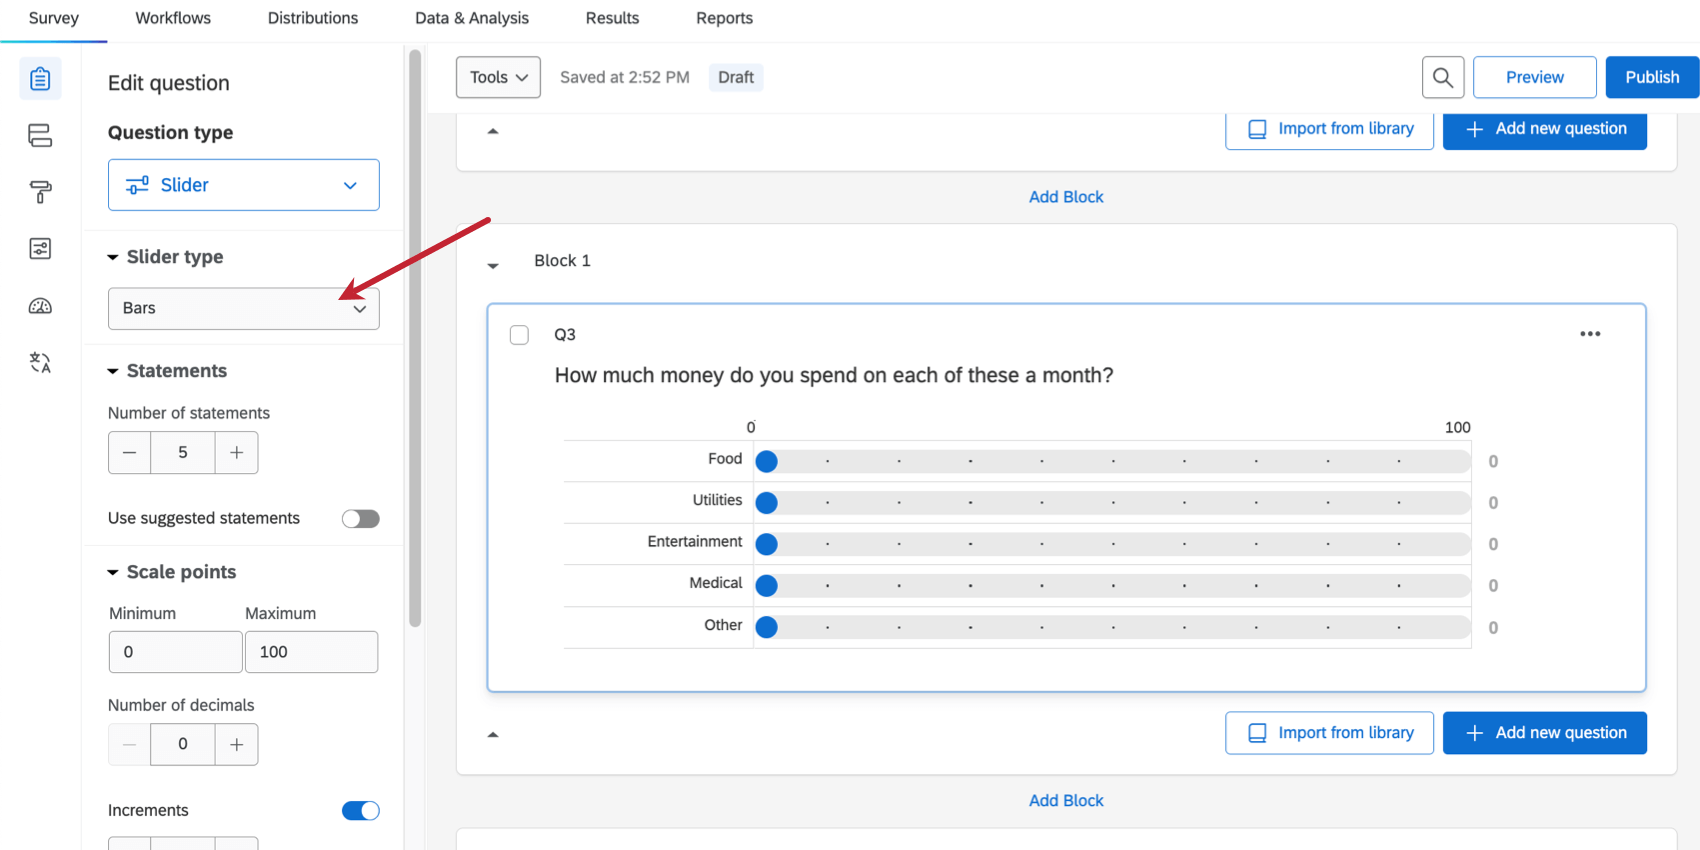Increase the number of statements
1700x850 pixels.
236,452
